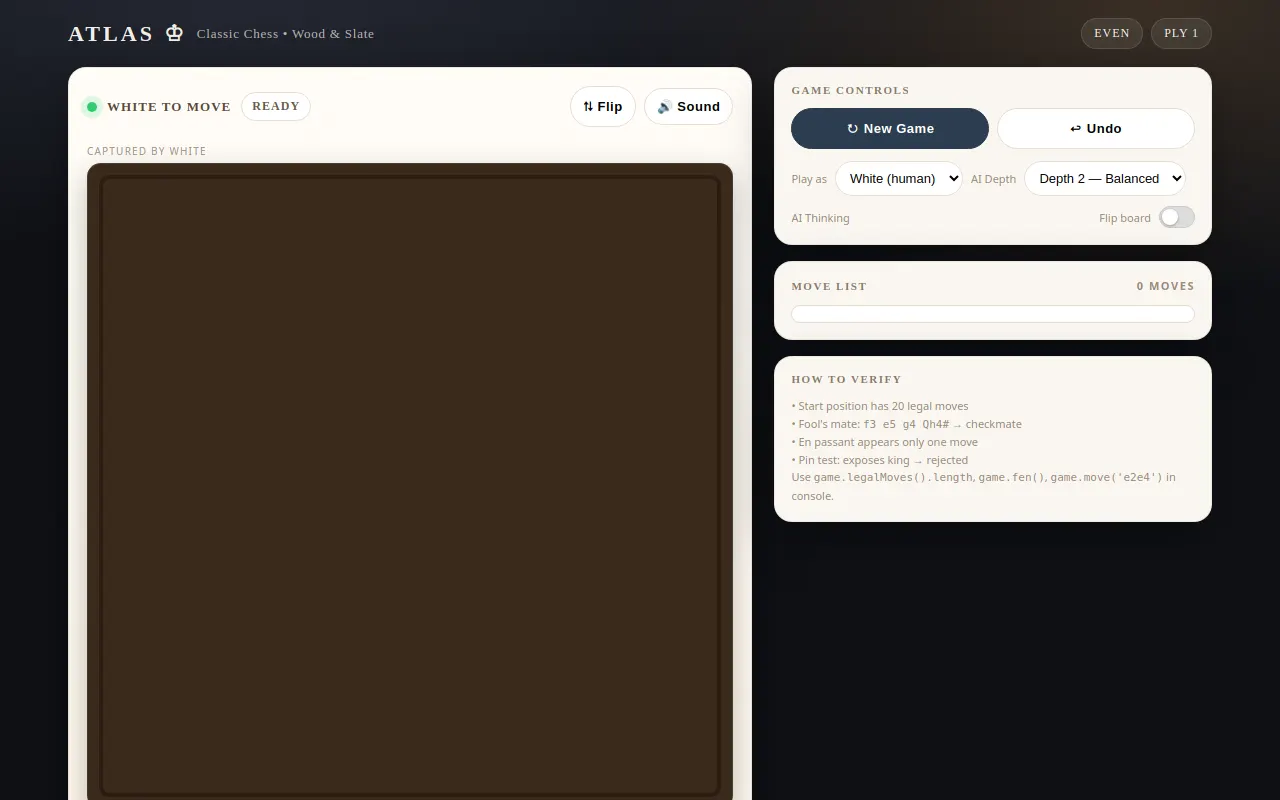Click the empty chess board area
1280x800 pixels.
(410, 485)
